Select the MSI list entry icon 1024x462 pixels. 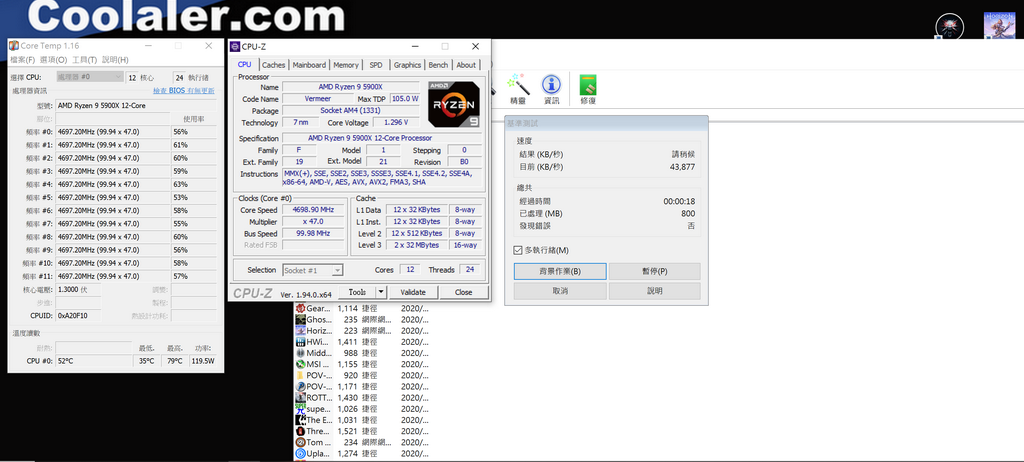pyautogui.click(x=300, y=364)
